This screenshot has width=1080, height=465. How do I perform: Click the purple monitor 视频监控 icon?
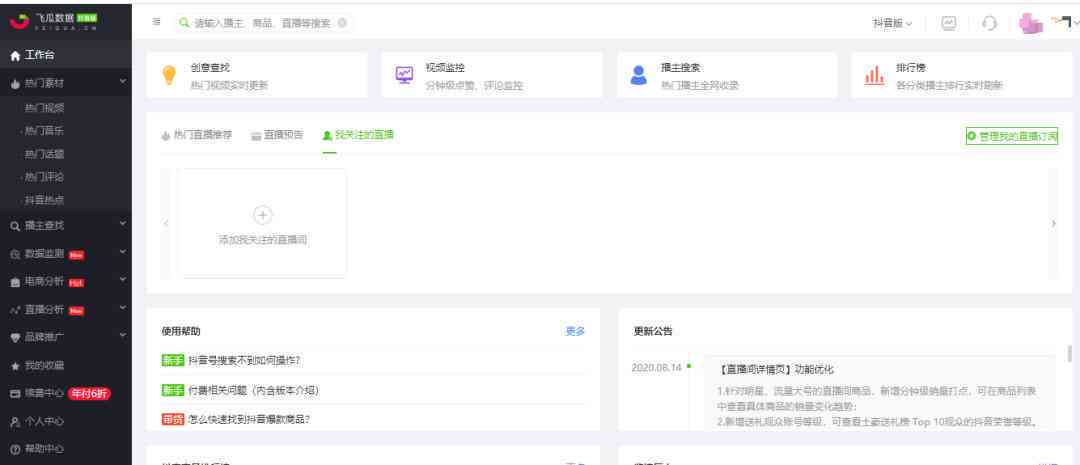tap(404, 74)
